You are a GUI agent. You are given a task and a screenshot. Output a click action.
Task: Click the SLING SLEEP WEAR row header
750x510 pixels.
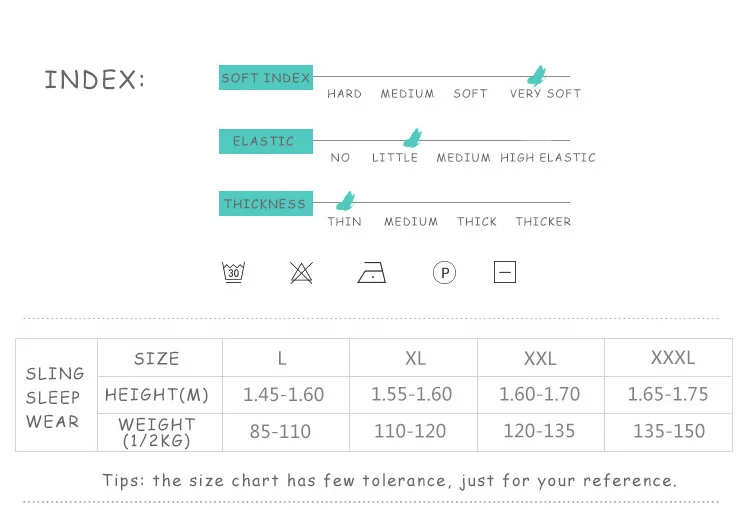[56, 395]
